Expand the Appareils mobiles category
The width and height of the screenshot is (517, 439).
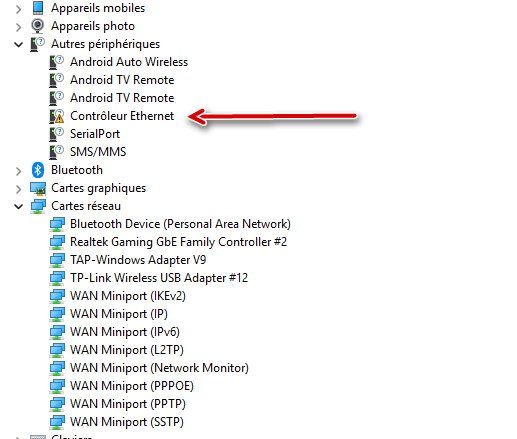[x=19, y=9]
